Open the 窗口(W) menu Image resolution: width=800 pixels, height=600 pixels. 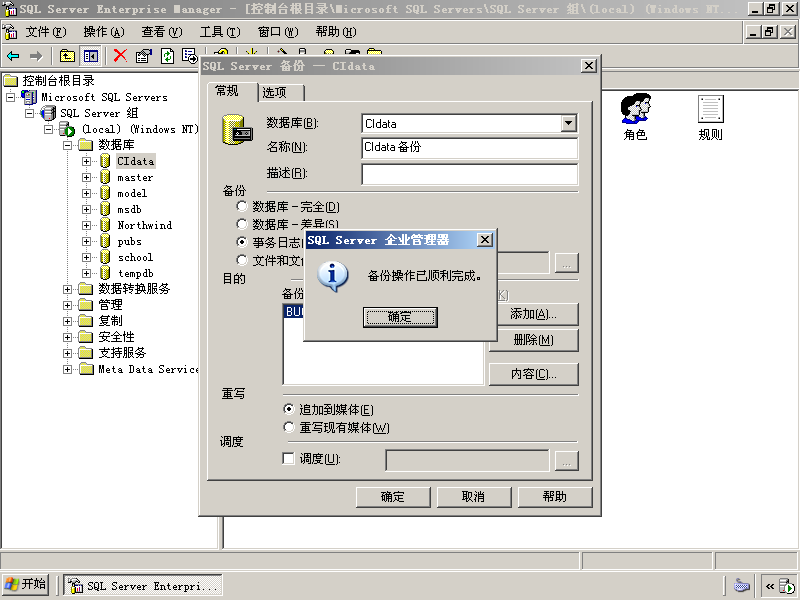pos(278,32)
